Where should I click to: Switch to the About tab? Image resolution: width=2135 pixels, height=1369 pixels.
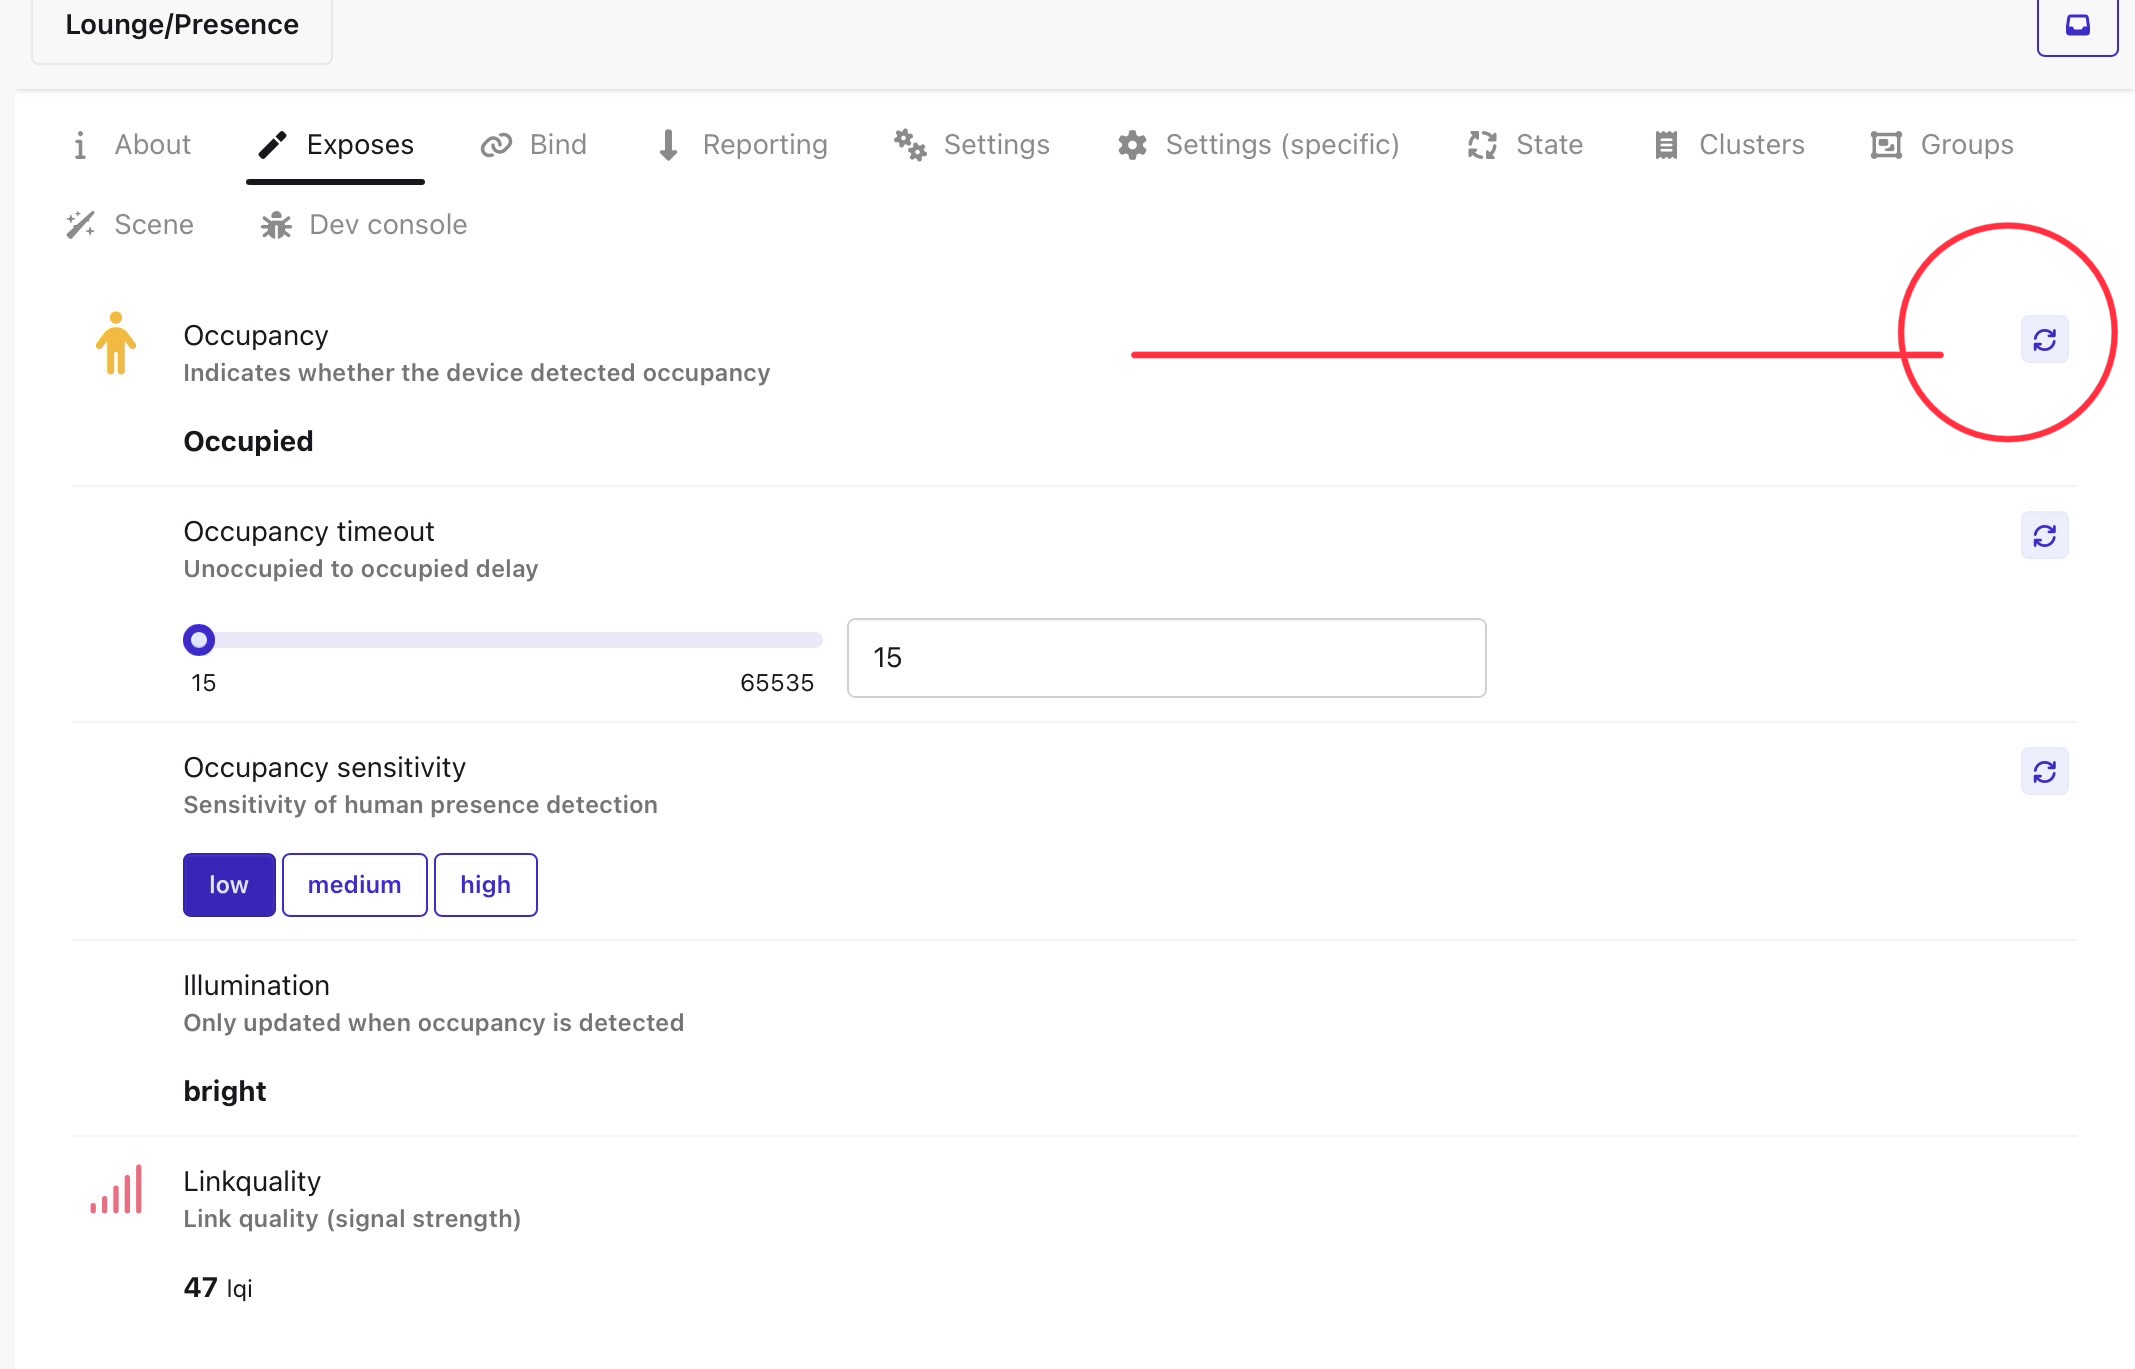(132, 145)
